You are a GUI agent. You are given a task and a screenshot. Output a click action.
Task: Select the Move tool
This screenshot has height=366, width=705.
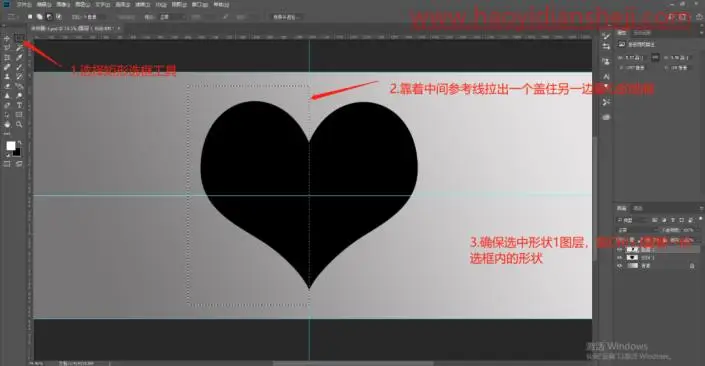coord(7,39)
